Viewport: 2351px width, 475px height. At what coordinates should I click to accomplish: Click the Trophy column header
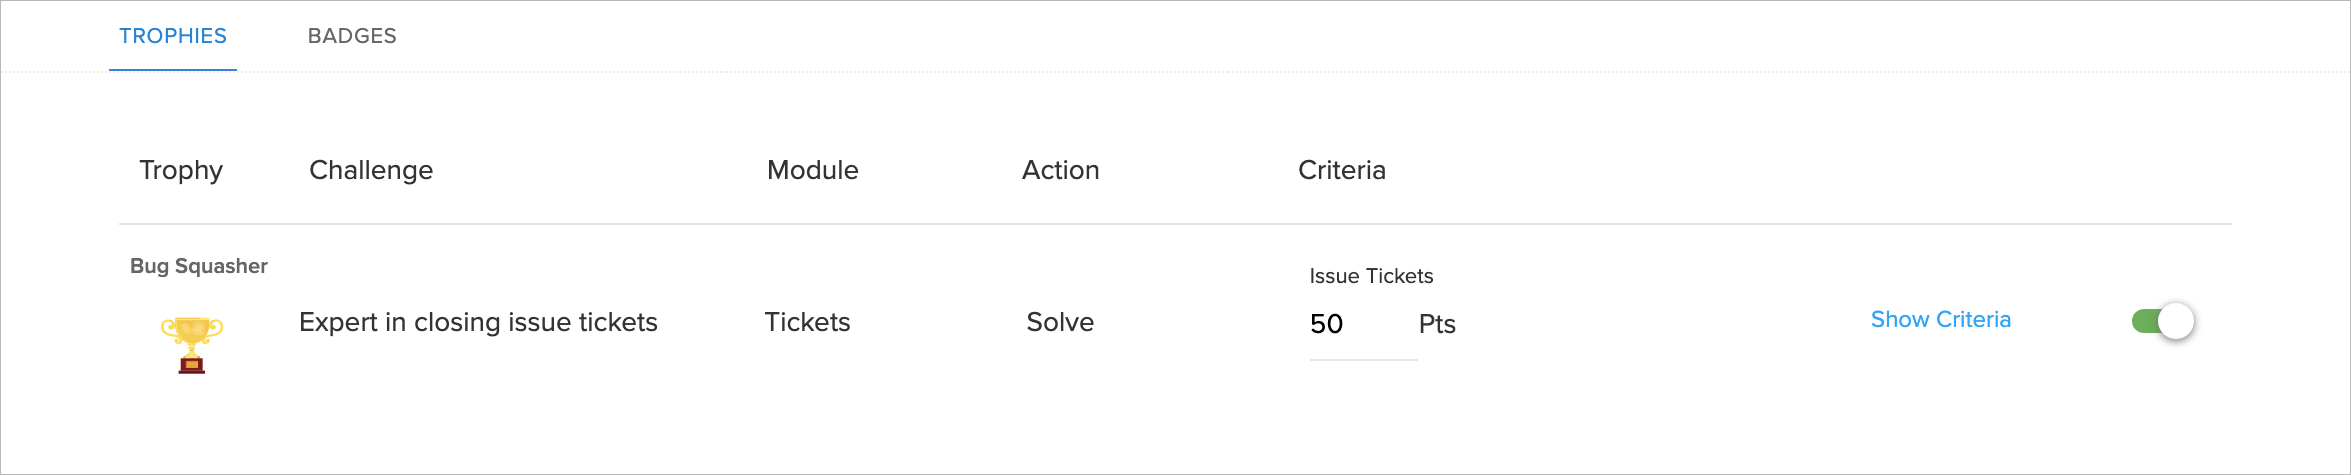(x=181, y=170)
